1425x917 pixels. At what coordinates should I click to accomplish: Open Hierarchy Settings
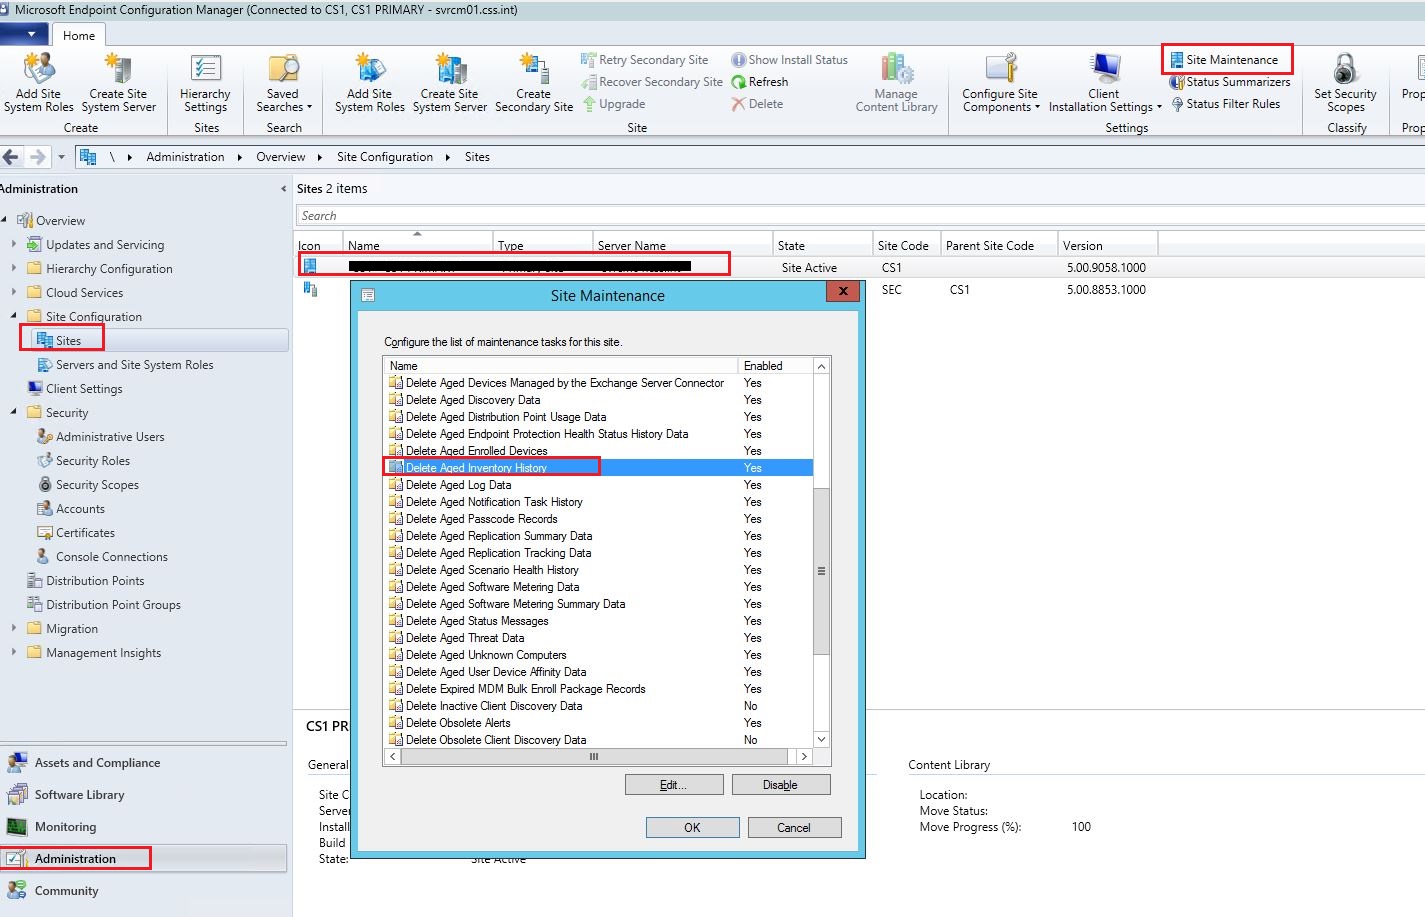pyautogui.click(x=204, y=82)
